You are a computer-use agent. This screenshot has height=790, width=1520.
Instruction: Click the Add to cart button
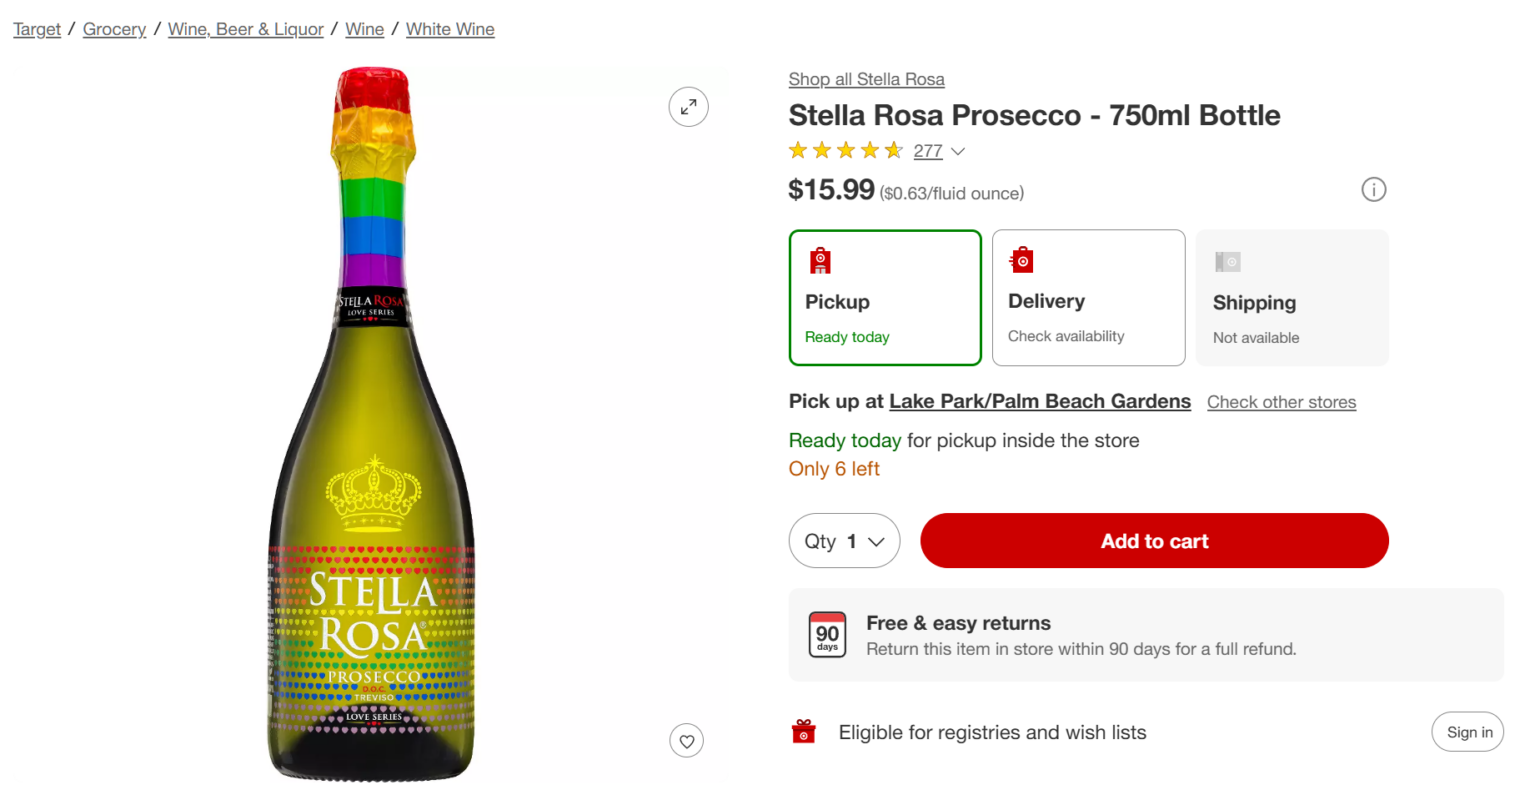pyautogui.click(x=1154, y=541)
